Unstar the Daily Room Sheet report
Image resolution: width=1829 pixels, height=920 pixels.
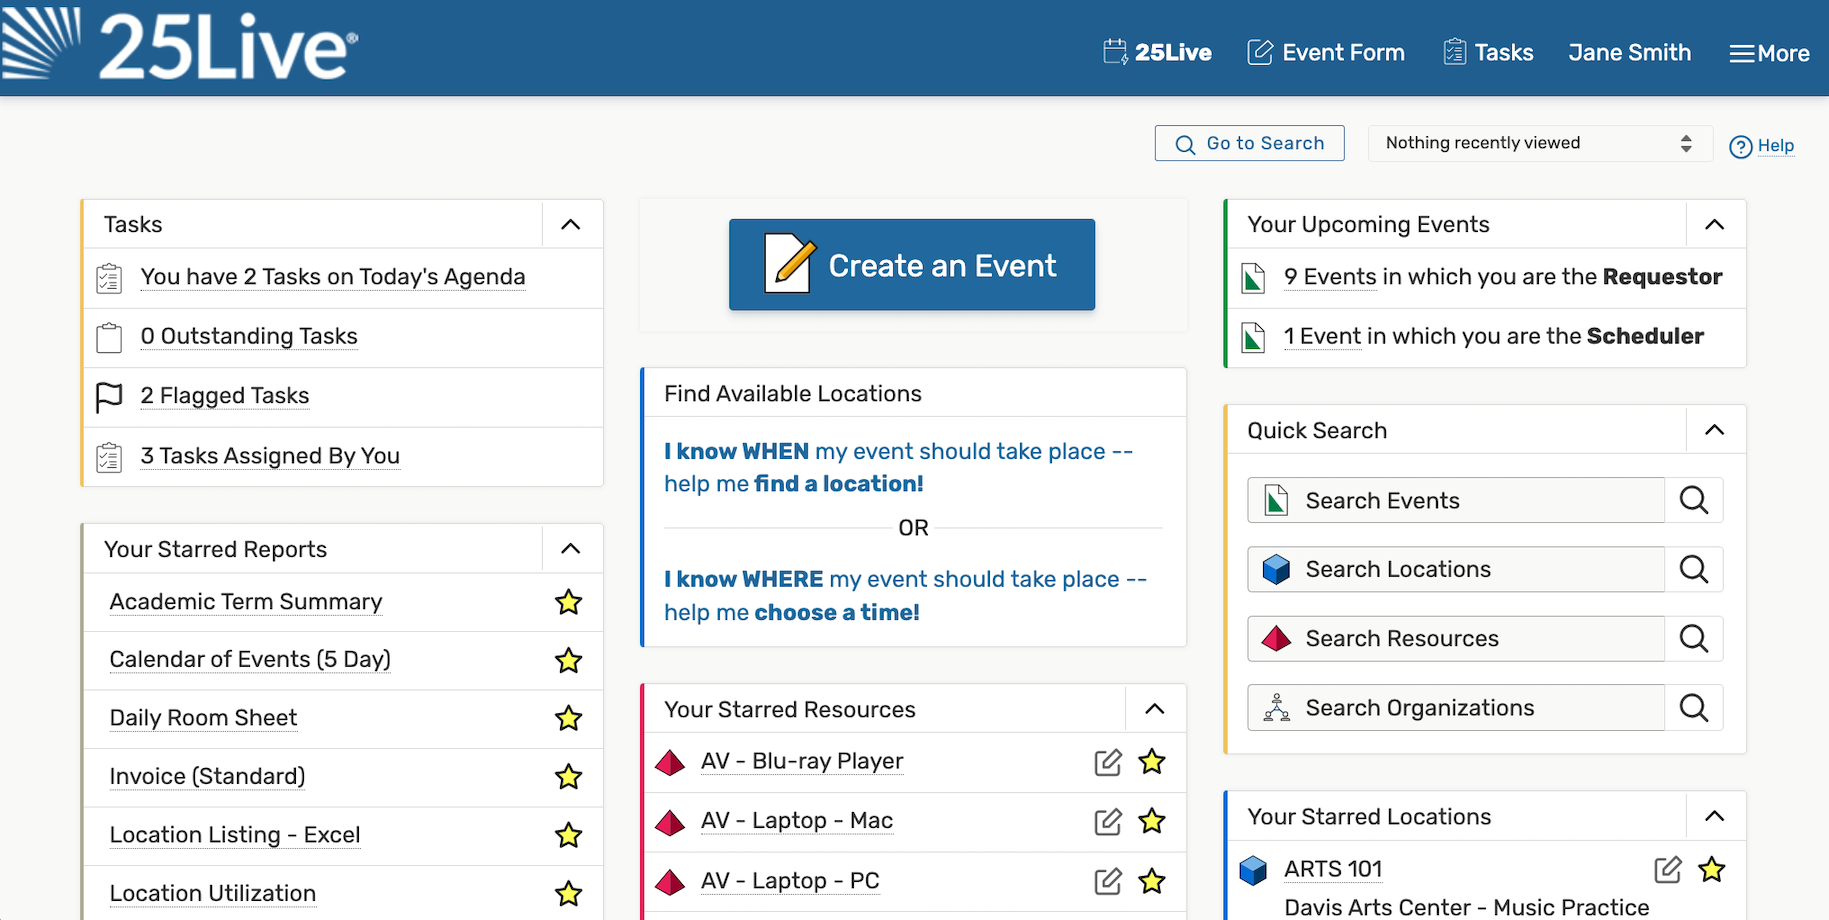[569, 718]
